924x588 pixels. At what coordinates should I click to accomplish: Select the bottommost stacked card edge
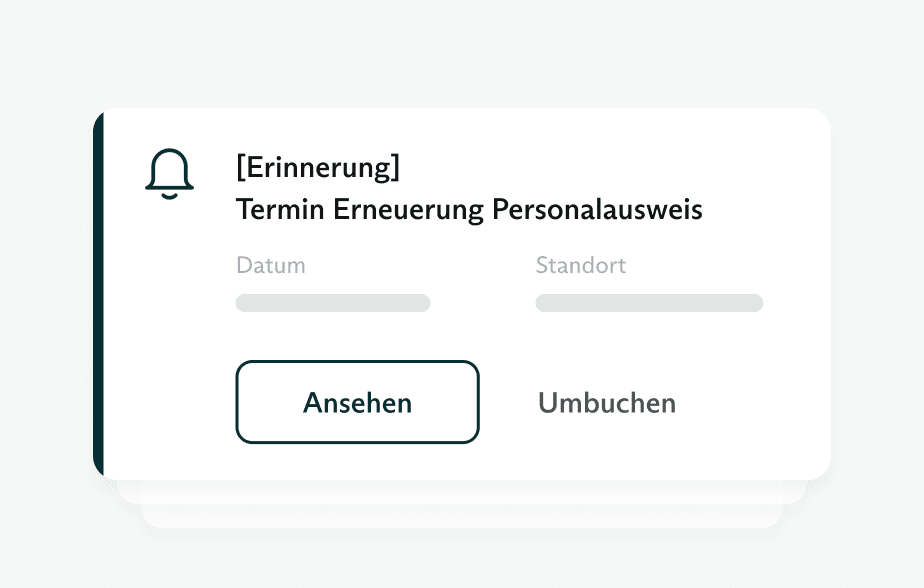pyautogui.click(x=461, y=516)
